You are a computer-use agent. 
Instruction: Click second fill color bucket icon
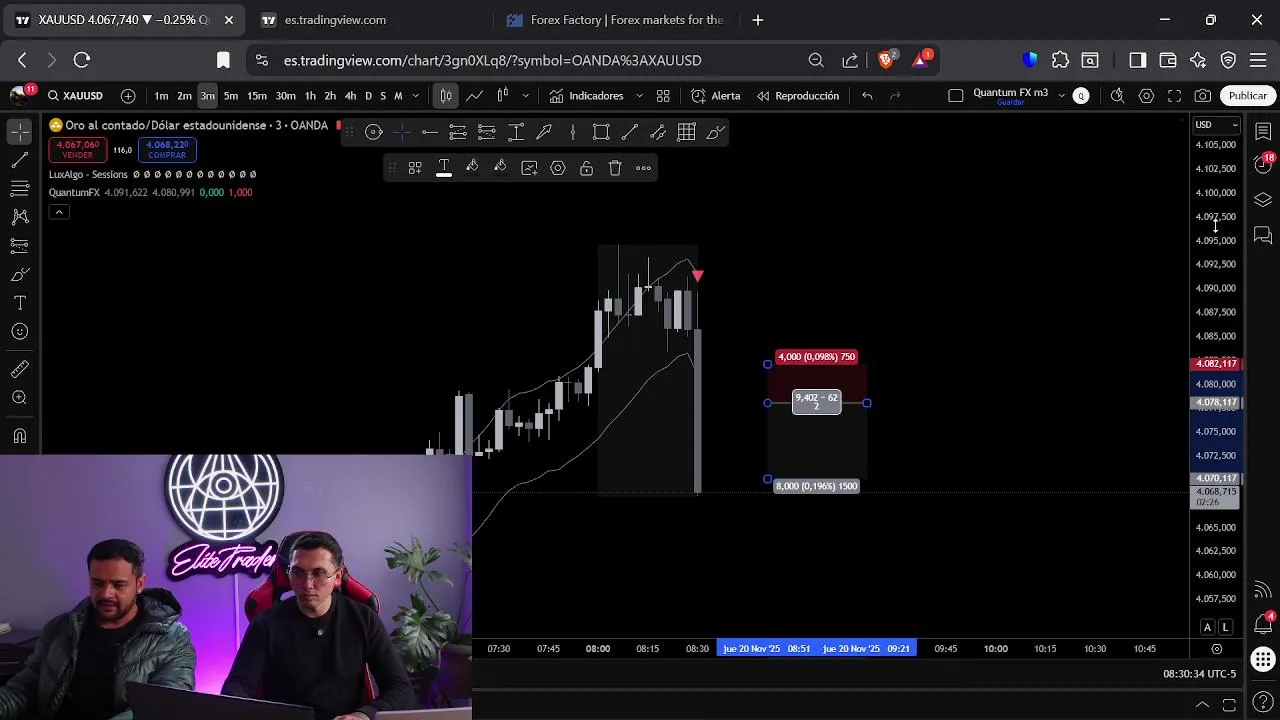[500, 168]
